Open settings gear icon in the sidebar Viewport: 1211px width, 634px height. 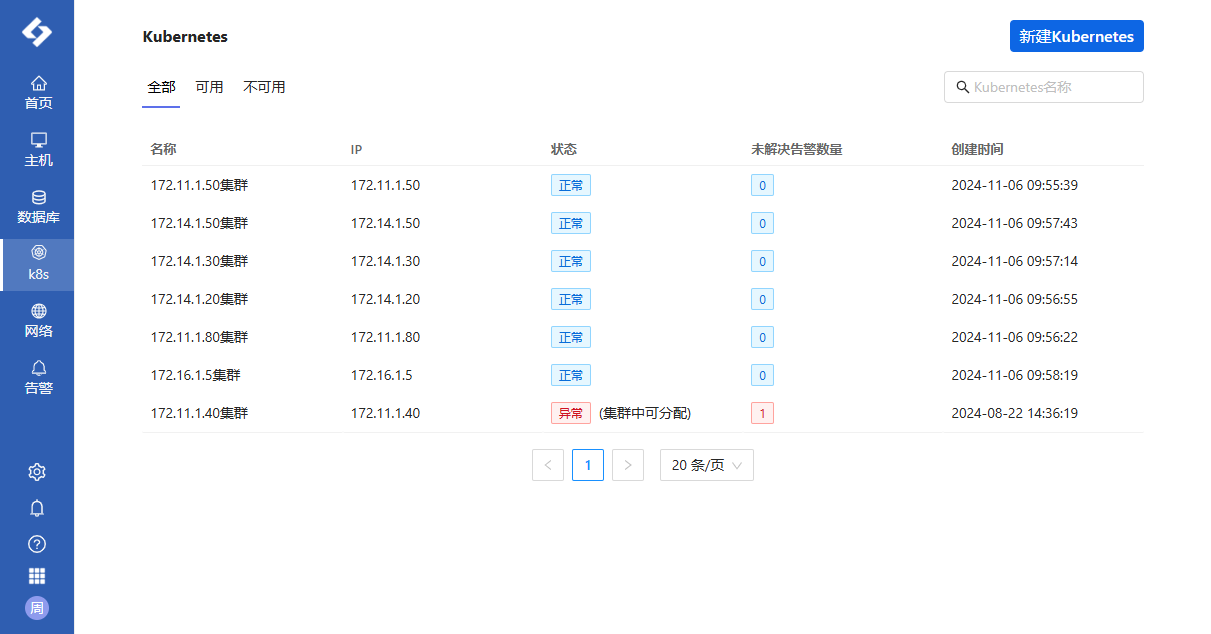tap(37, 472)
